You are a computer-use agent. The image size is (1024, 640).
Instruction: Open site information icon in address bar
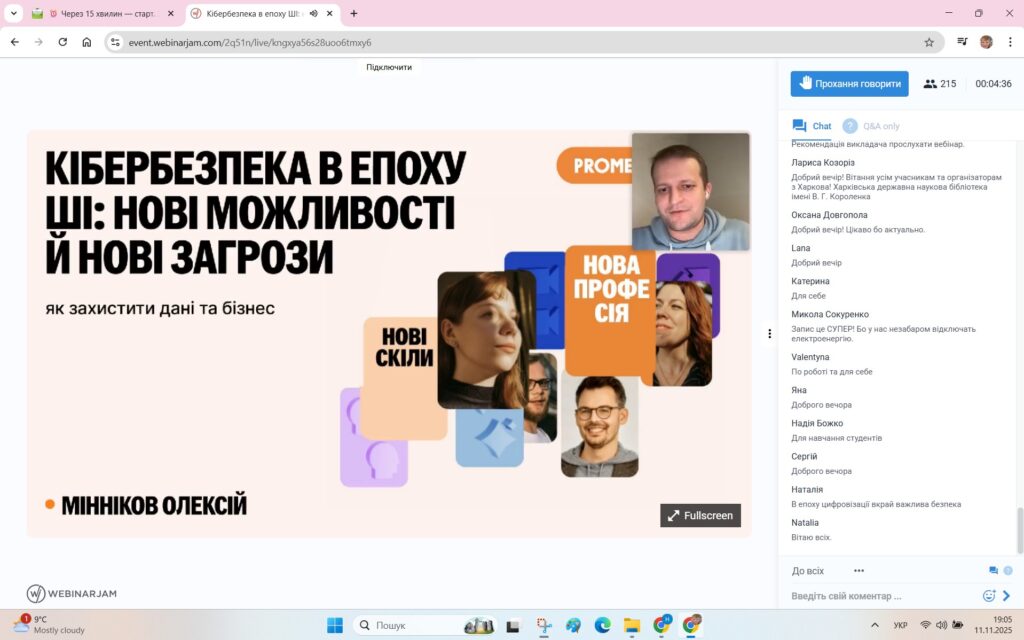pyautogui.click(x=116, y=42)
